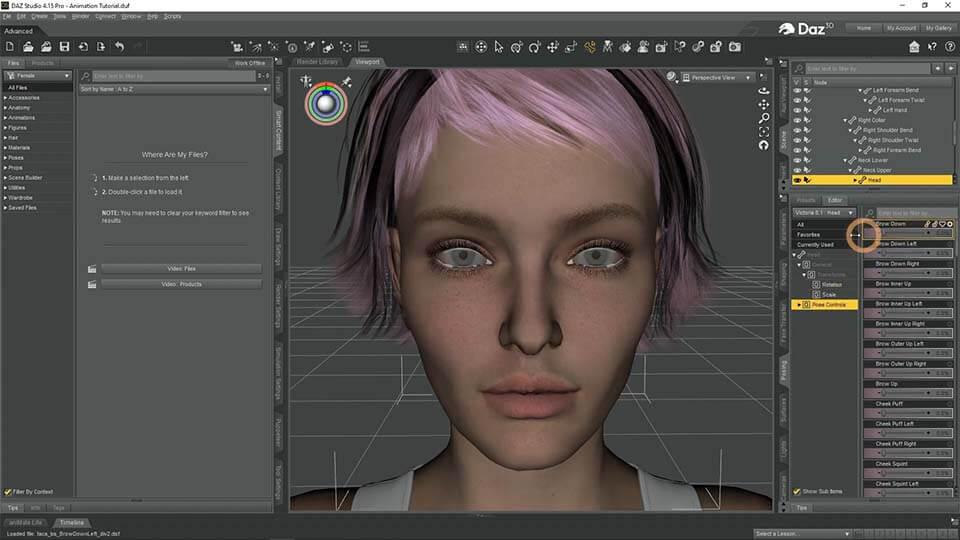Click viewport zoom magnifier control
Screen dimensions: 960x540
[x=763, y=118]
